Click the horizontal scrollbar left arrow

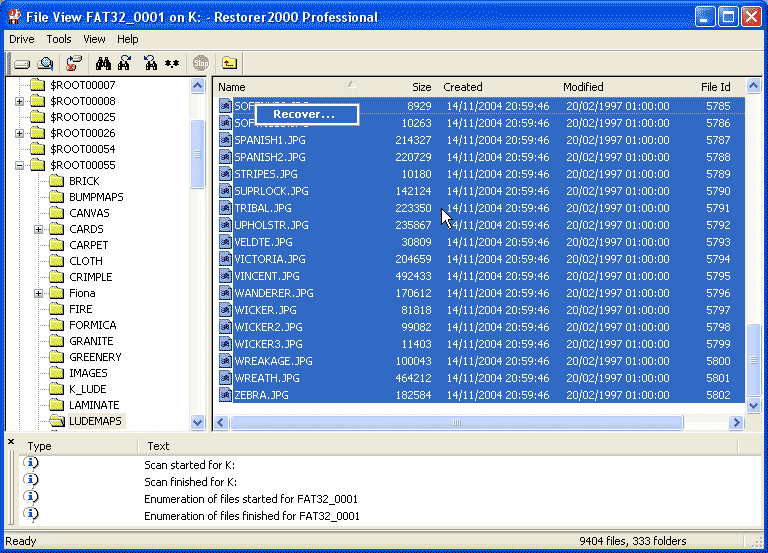221,423
